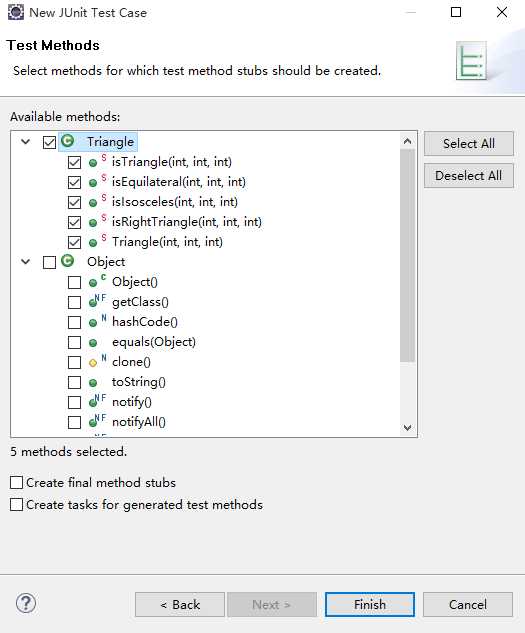The width and height of the screenshot is (525, 633).
Task: Maximize the New JUnit Test Case window
Action: coord(456,12)
